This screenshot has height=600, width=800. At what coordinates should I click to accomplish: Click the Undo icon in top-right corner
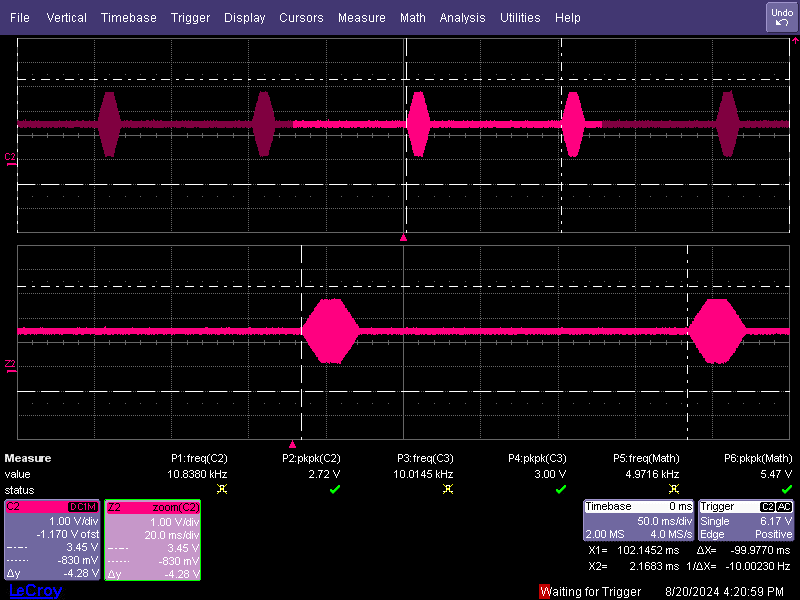(781, 17)
